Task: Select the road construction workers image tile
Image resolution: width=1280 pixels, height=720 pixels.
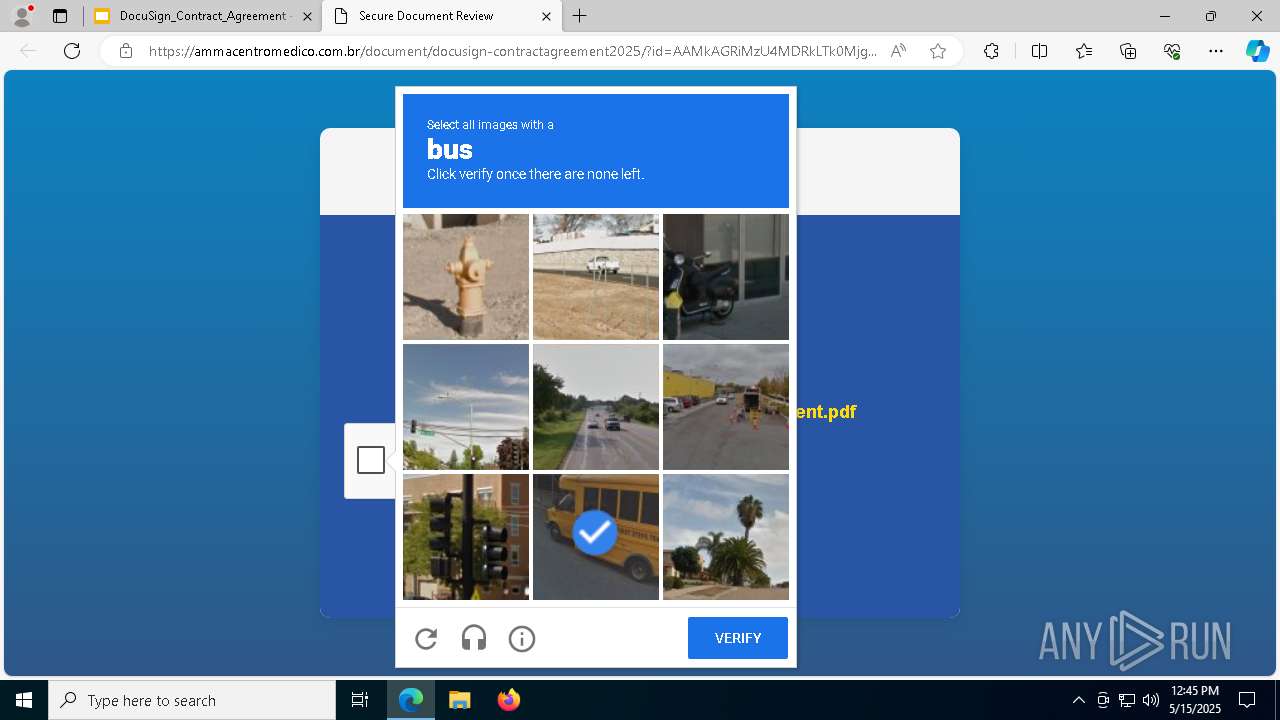Action: click(x=726, y=407)
